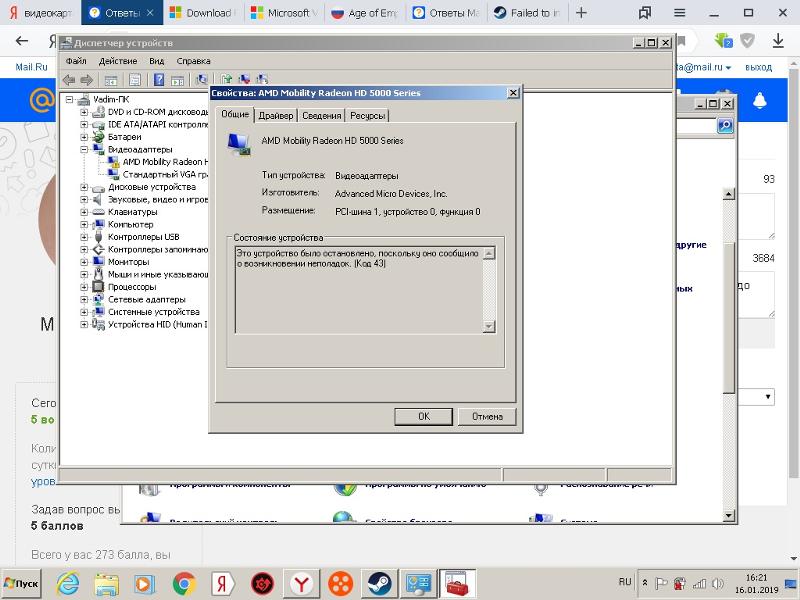Toggle the console tree toolbar icon
The image size is (800, 600).
point(111,80)
